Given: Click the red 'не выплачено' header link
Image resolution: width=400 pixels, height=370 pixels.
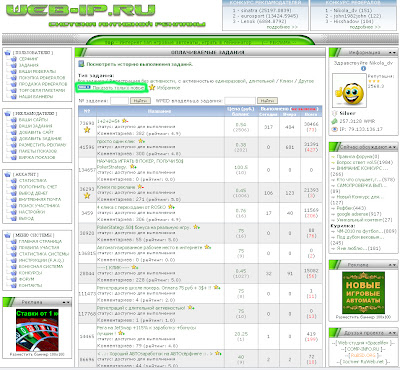Looking at the screenshot, I should (304, 109).
